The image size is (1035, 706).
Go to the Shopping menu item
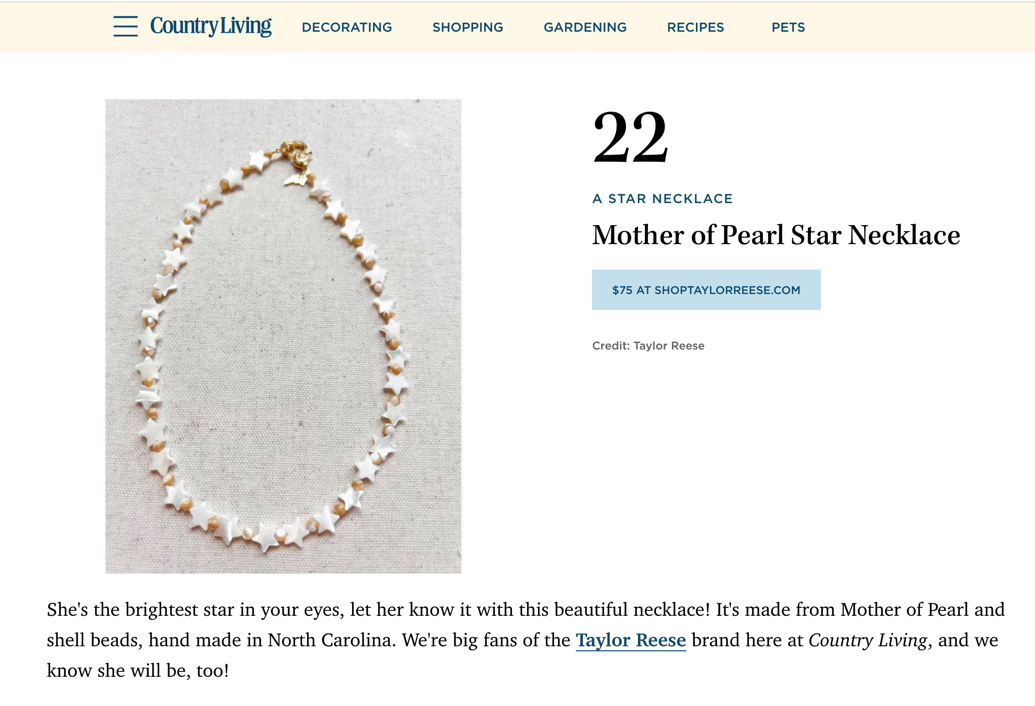tap(467, 28)
